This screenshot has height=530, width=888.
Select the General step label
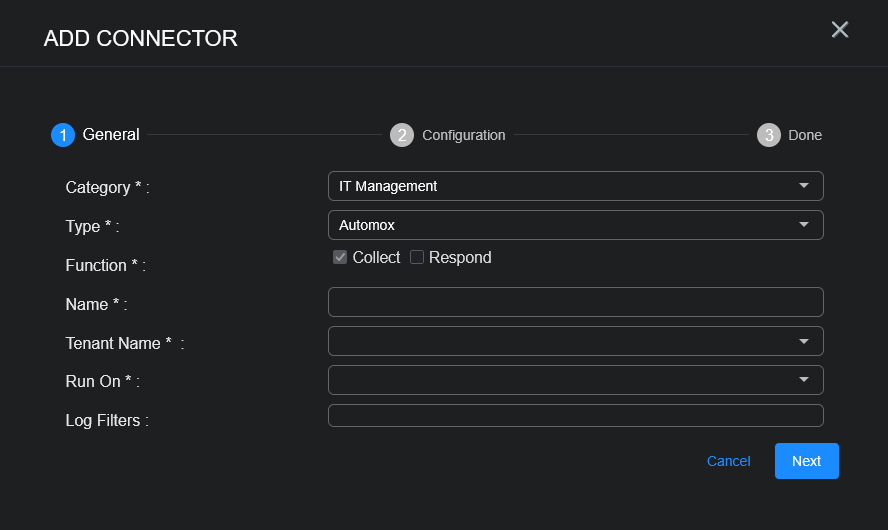[111, 135]
